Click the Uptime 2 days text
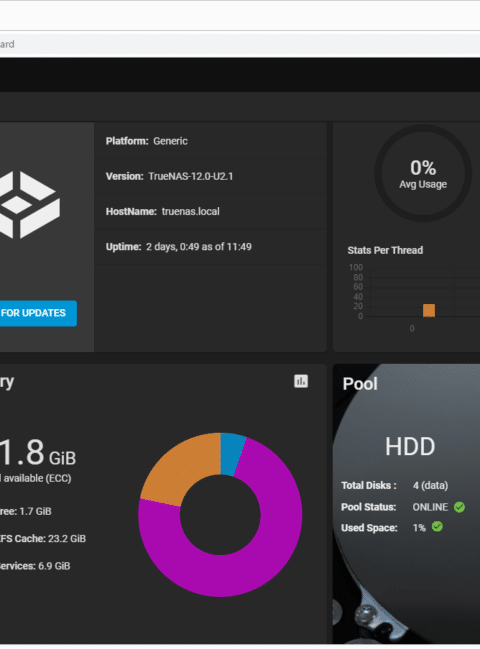The width and height of the screenshot is (480, 650). tap(179, 247)
